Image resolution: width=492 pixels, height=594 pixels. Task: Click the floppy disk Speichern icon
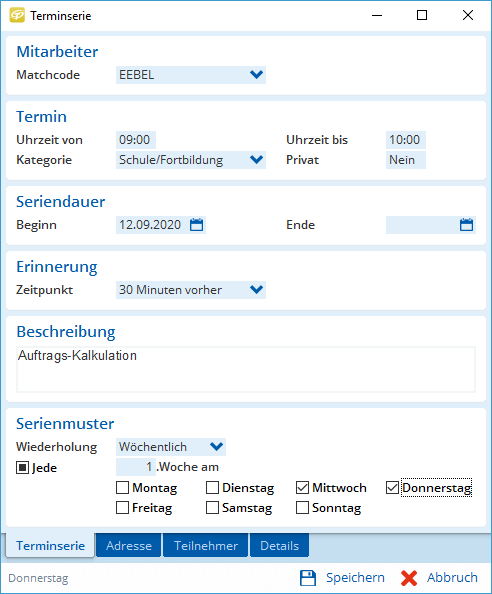tap(308, 578)
